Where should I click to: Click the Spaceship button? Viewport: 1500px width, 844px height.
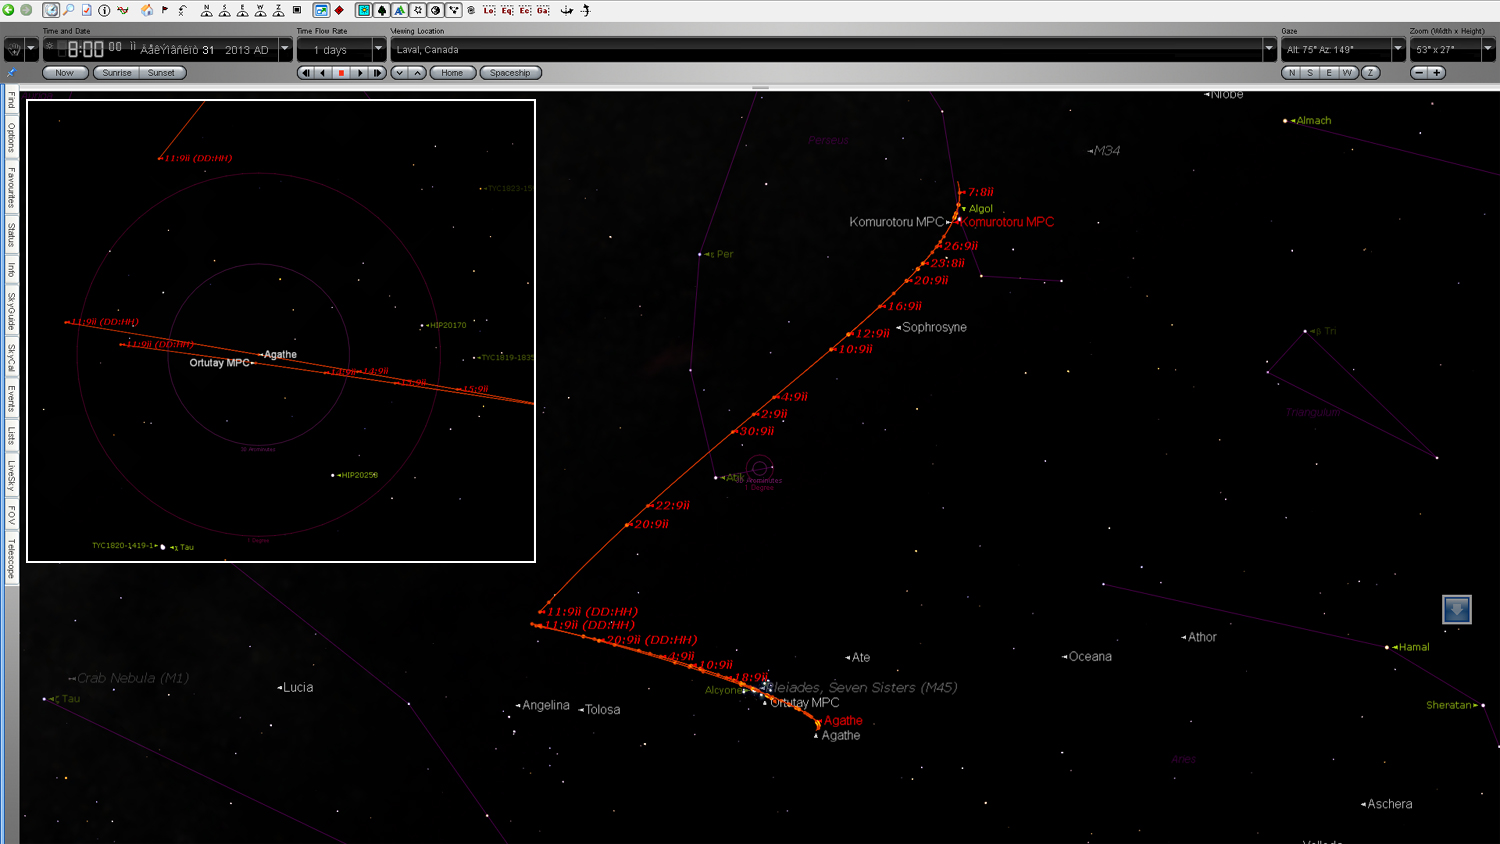coord(510,73)
